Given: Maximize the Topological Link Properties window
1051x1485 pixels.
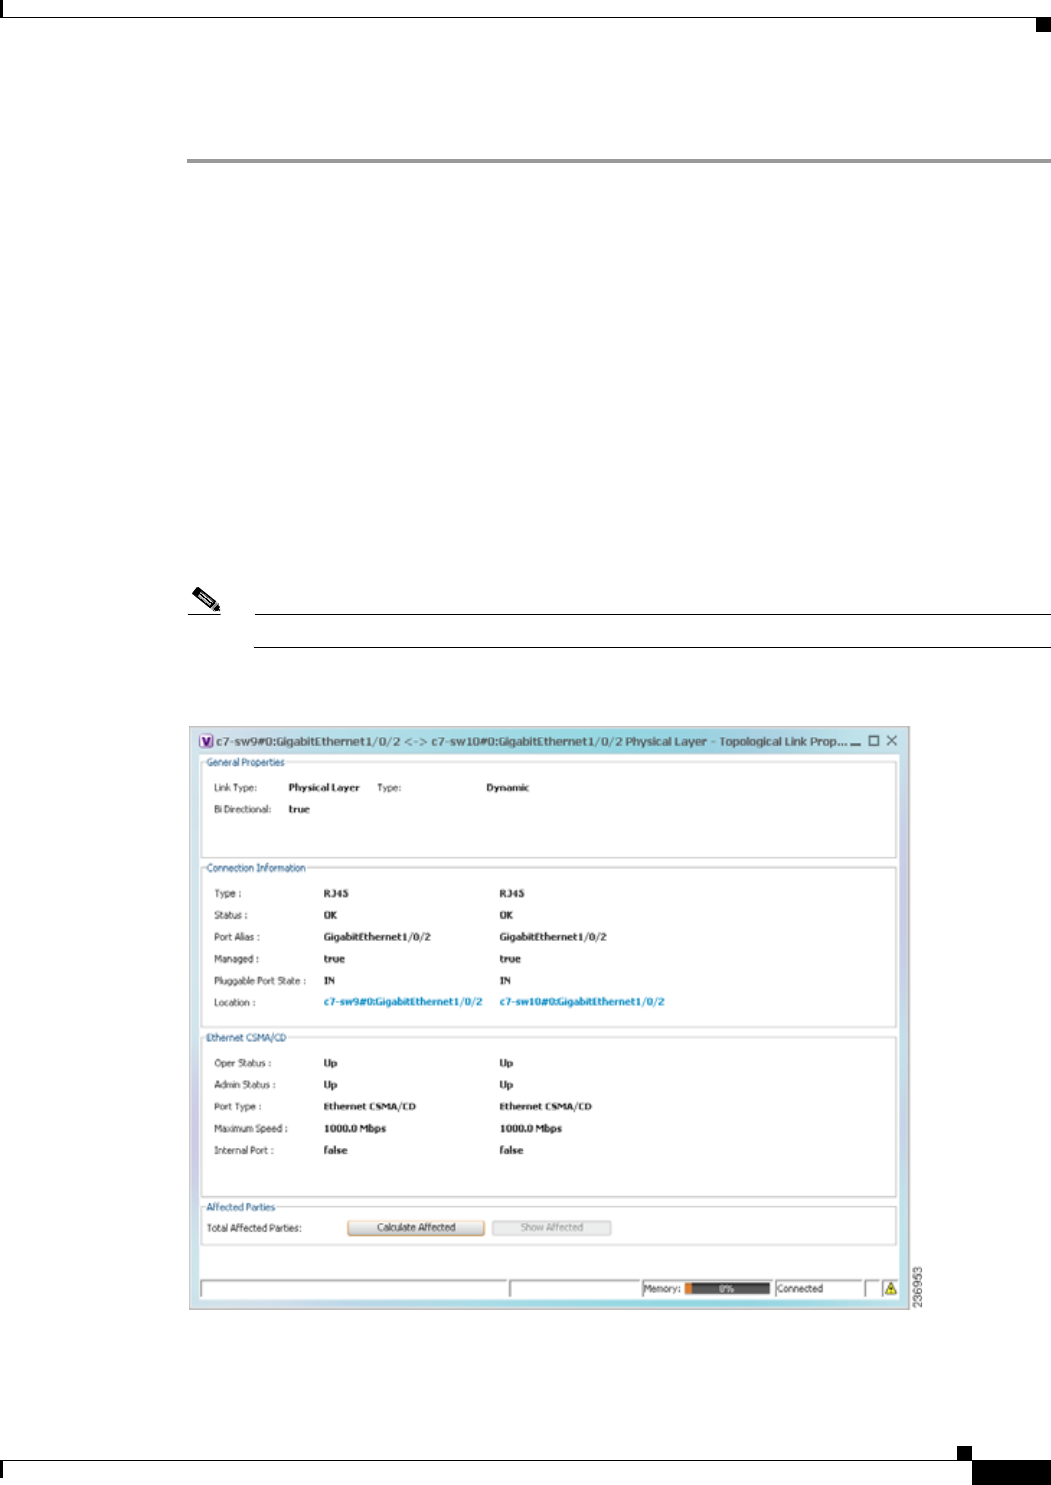Looking at the screenshot, I should (x=874, y=741).
